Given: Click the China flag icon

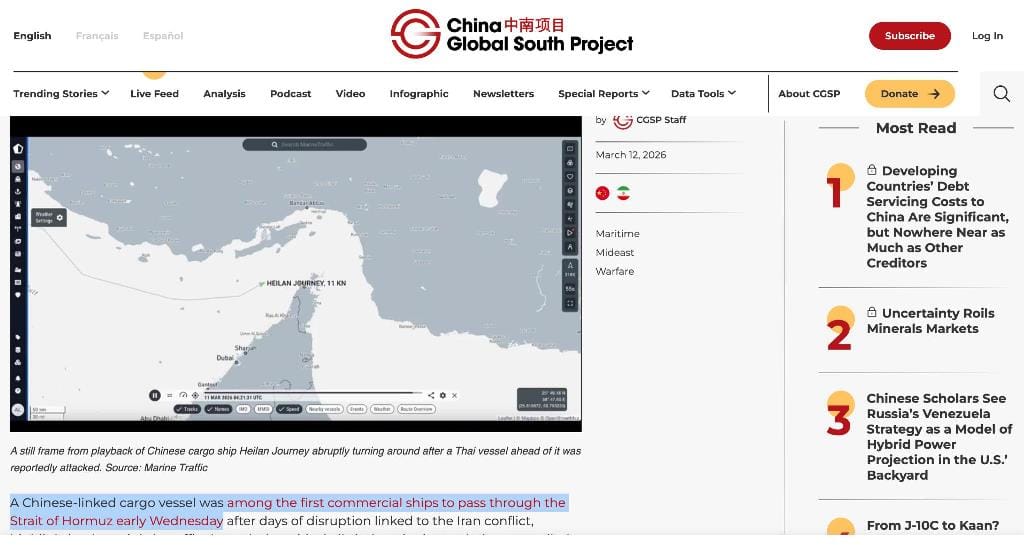Looking at the screenshot, I should click(x=602, y=193).
